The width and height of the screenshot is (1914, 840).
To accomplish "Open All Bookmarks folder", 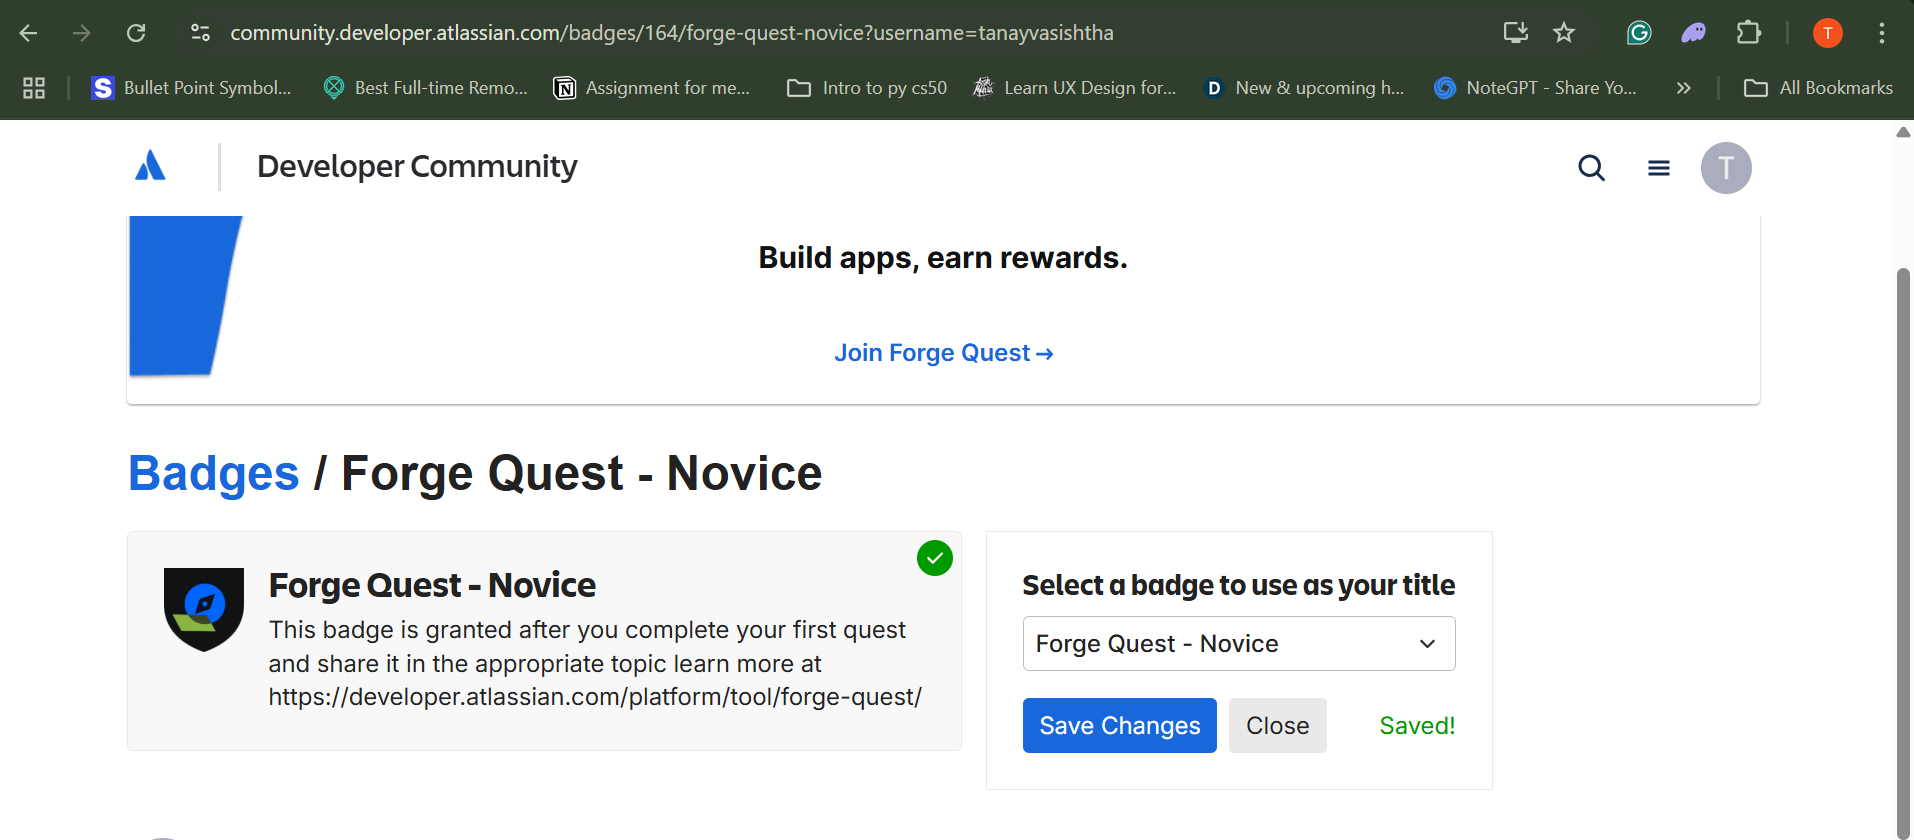I will [x=1818, y=88].
